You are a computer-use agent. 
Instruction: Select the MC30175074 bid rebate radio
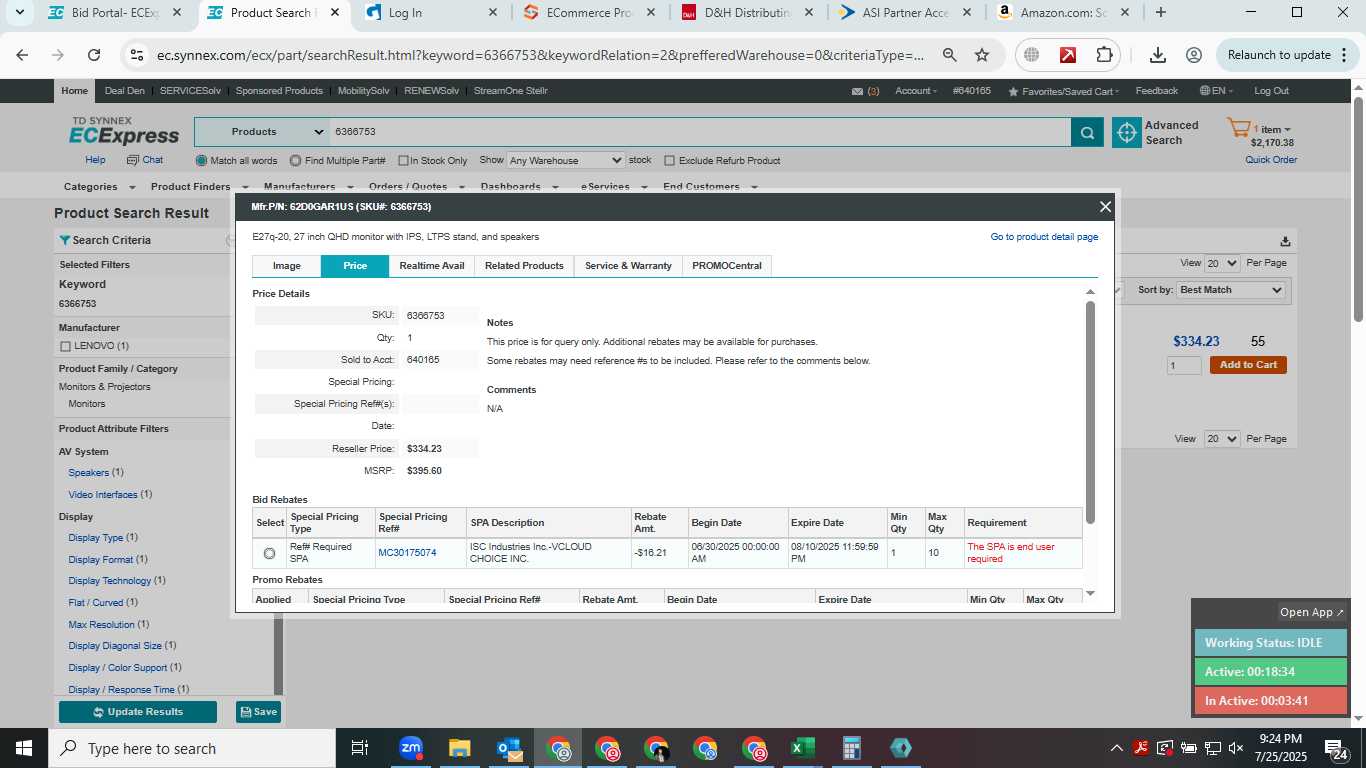coord(269,553)
